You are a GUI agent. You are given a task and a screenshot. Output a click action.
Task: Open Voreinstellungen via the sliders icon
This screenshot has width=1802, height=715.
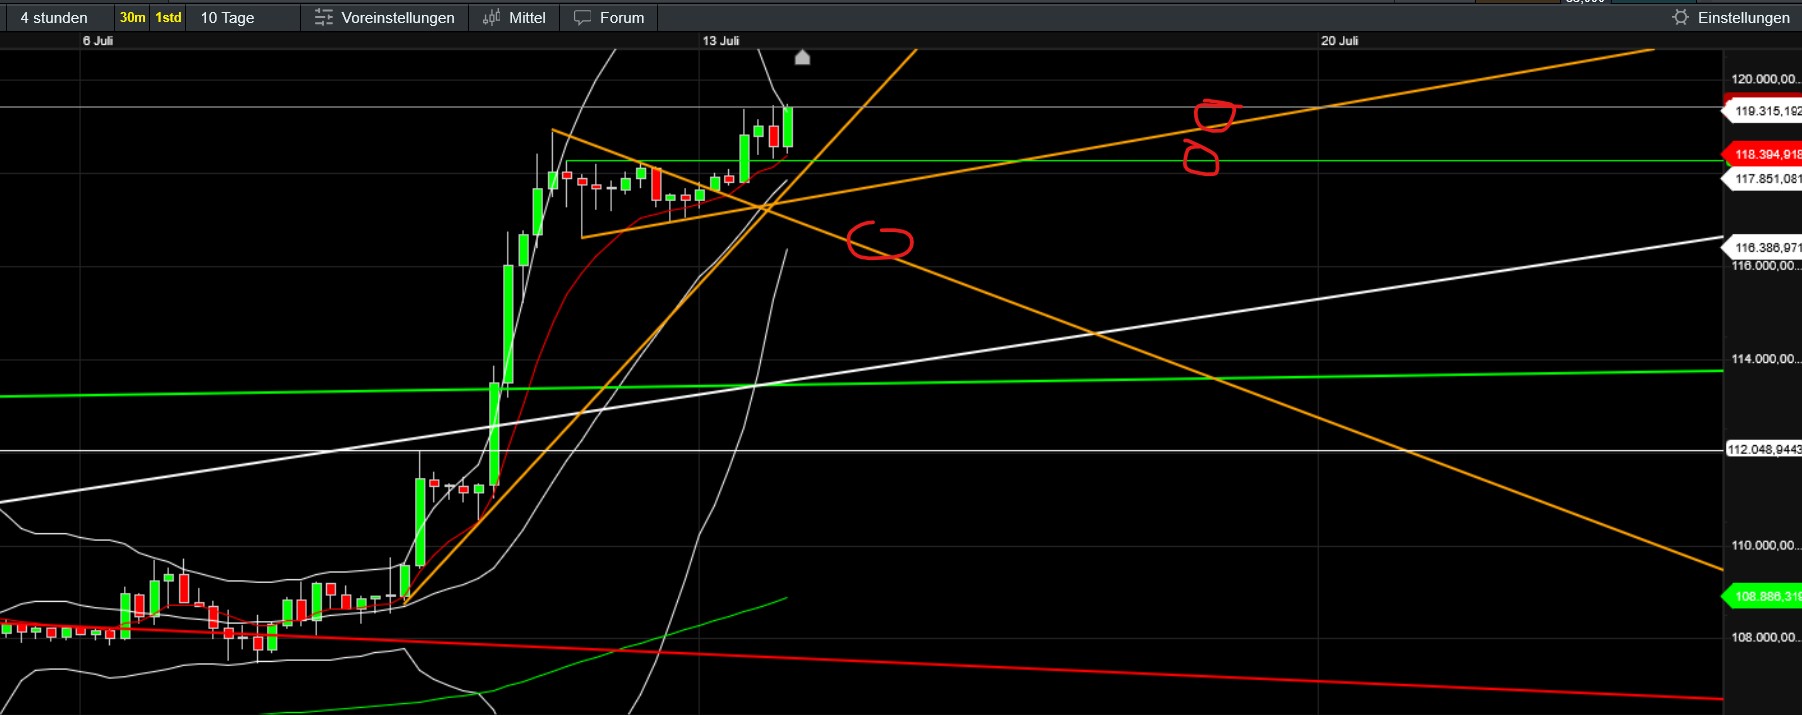coord(323,18)
